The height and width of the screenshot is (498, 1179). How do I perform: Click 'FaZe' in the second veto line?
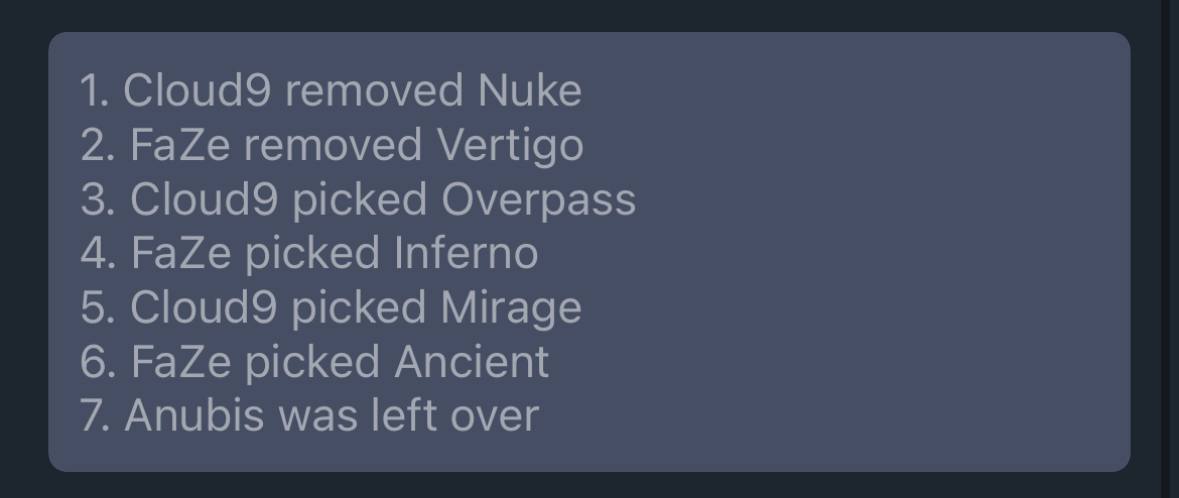pos(180,145)
